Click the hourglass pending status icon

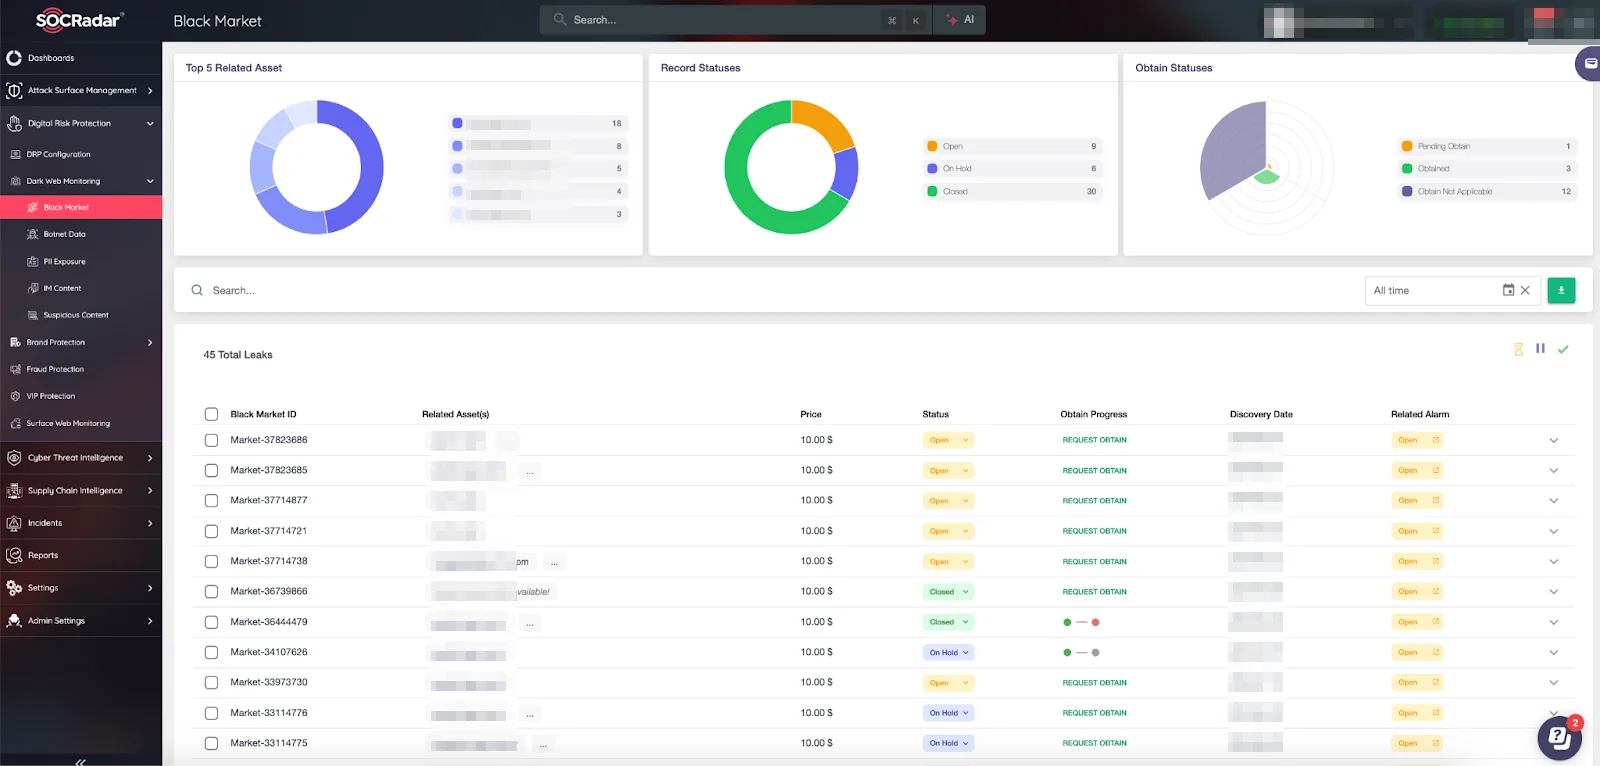pyautogui.click(x=1518, y=349)
